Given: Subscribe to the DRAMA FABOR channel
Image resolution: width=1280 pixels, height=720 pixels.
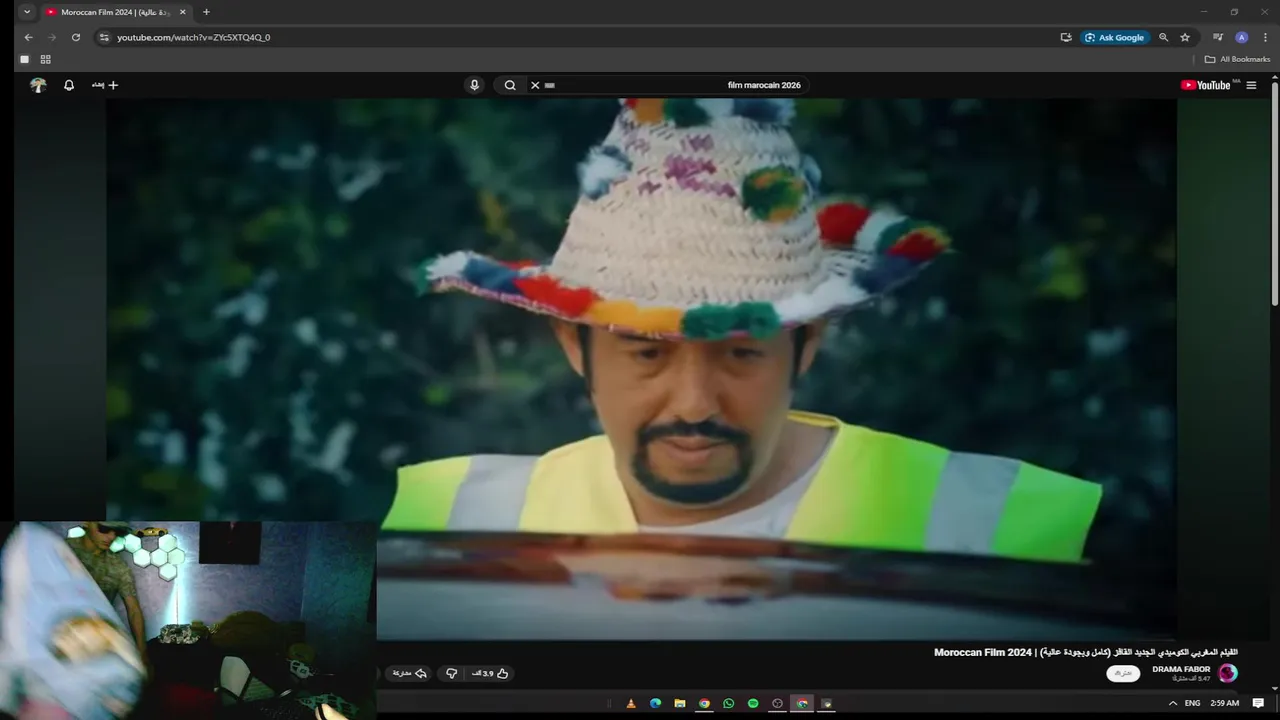Looking at the screenshot, I should (1123, 673).
